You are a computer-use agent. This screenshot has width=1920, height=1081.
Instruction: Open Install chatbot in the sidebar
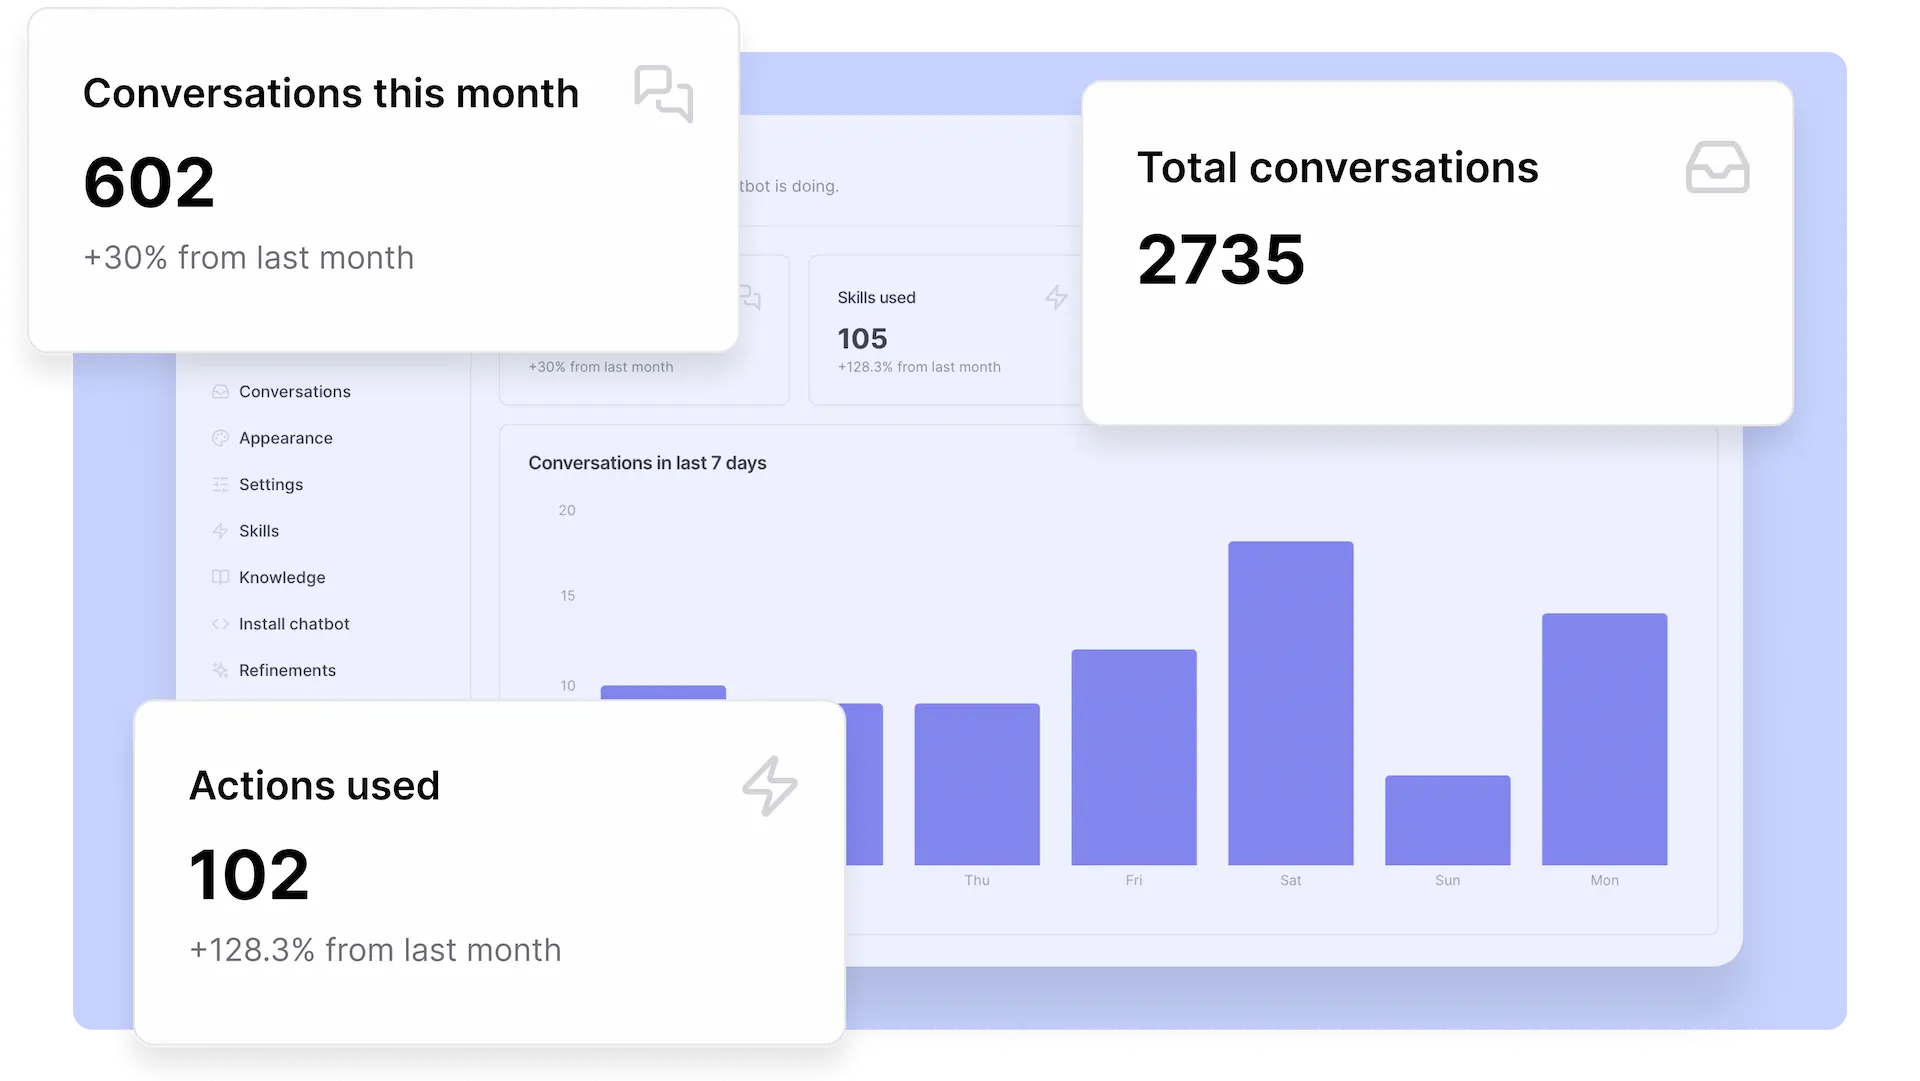pos(293,624)
